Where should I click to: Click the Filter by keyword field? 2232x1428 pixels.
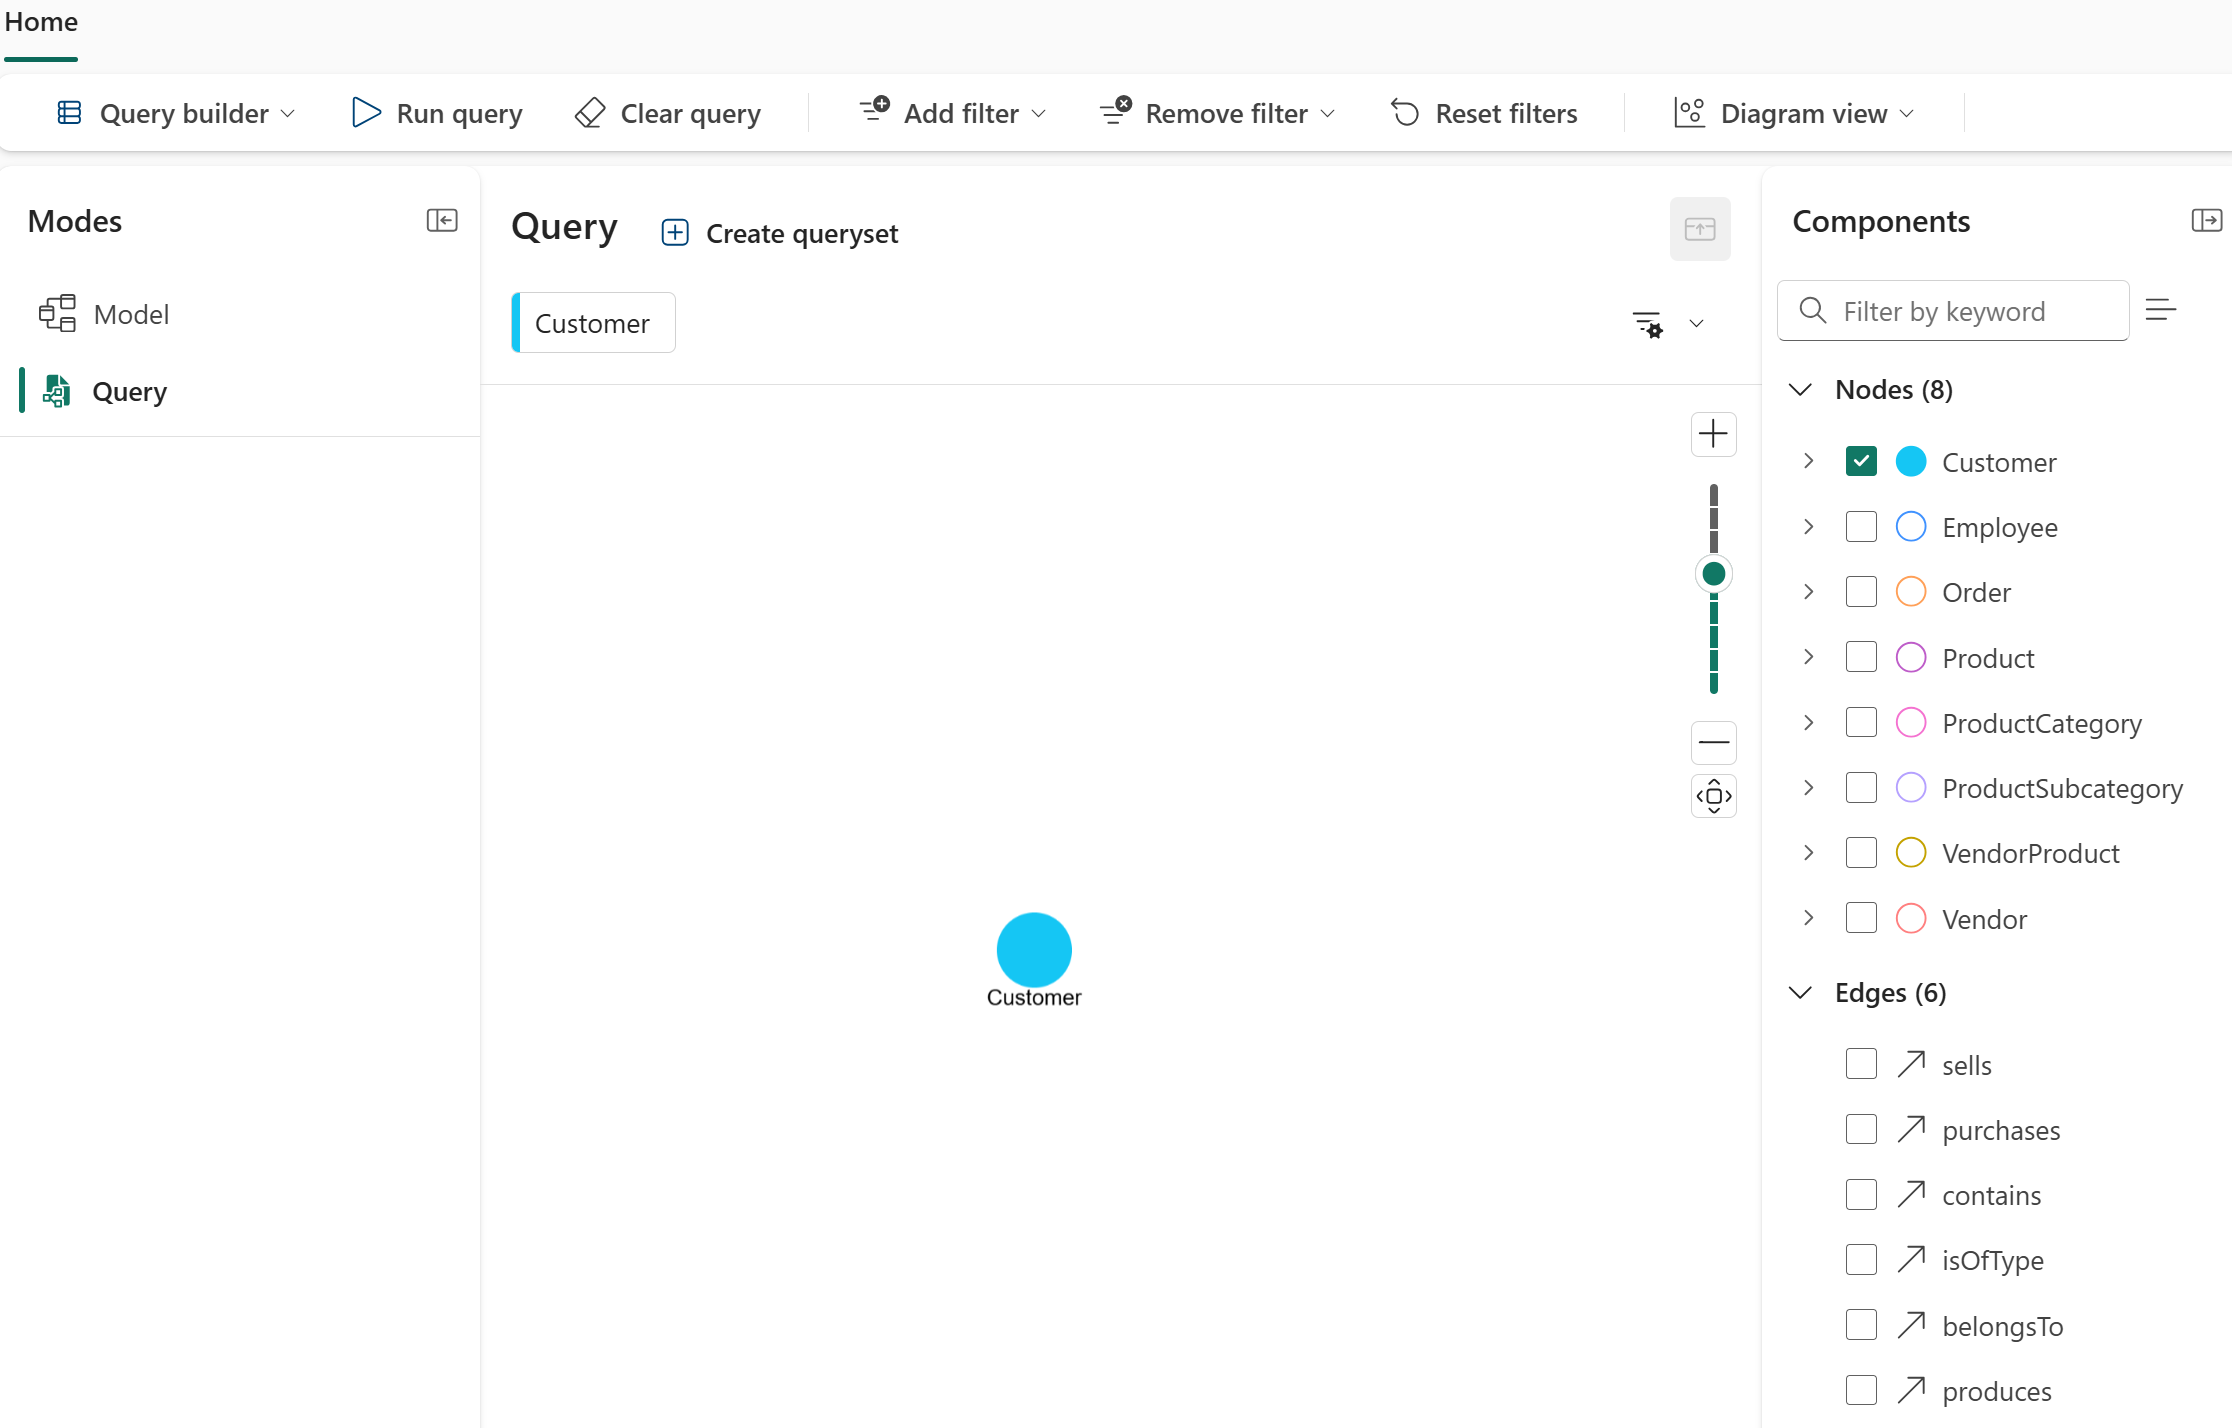pyautogui.click(x=1970, y=311)
